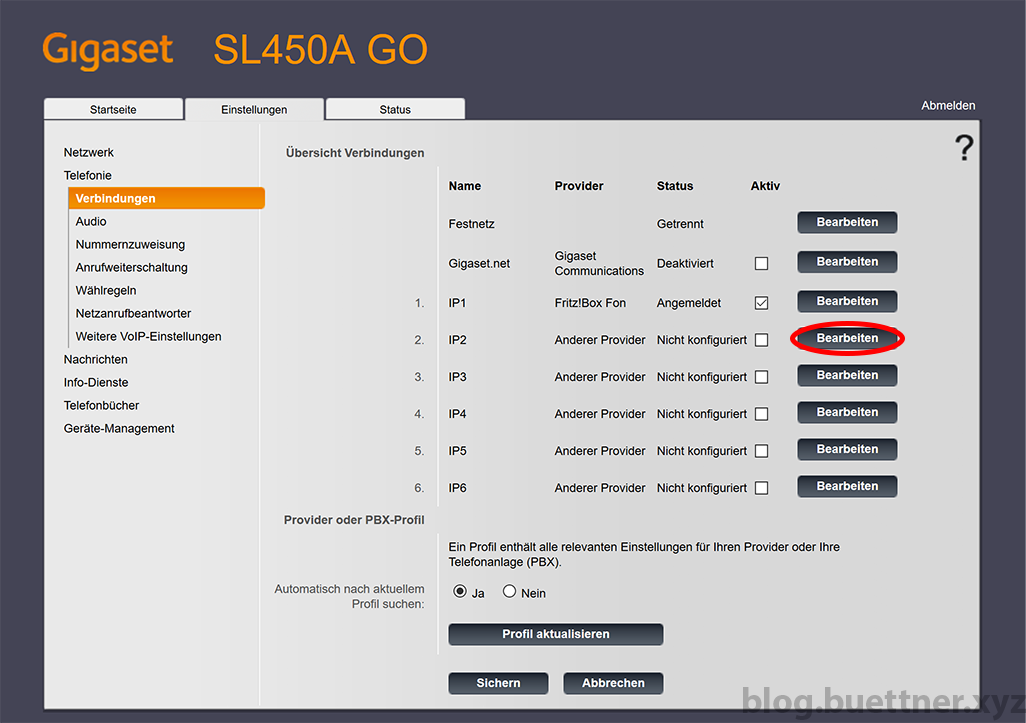Open Weitere VoIP-Einstellungen in sidebar
This screenshot has width=1026, height=723.
pos(149,336)
